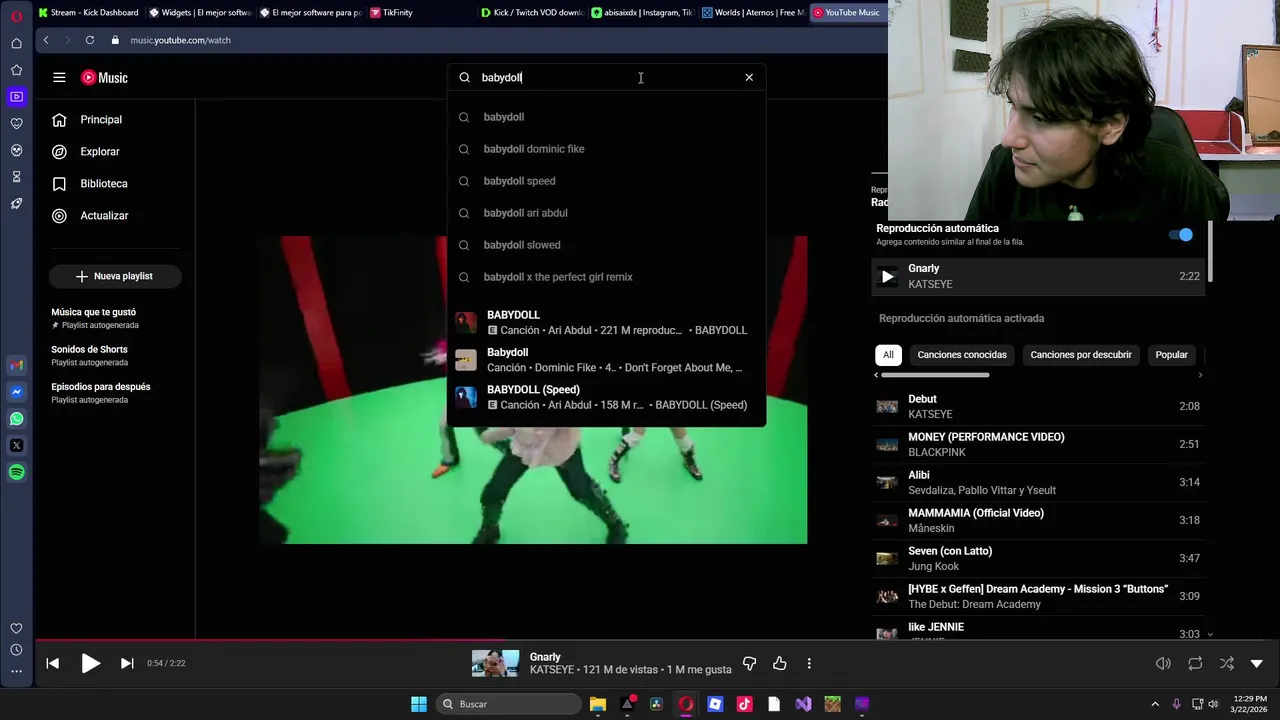Play Seven (con Latto) by Jung Kook
The height and width of the screenshot is (720, 1280).
1038,558
